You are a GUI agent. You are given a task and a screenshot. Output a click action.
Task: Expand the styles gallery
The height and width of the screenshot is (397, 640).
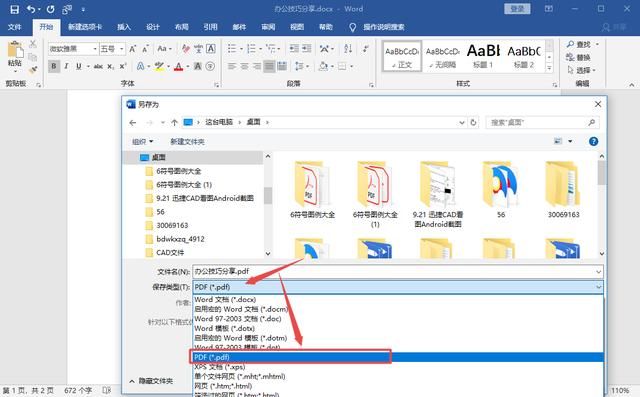pos(549,68)
